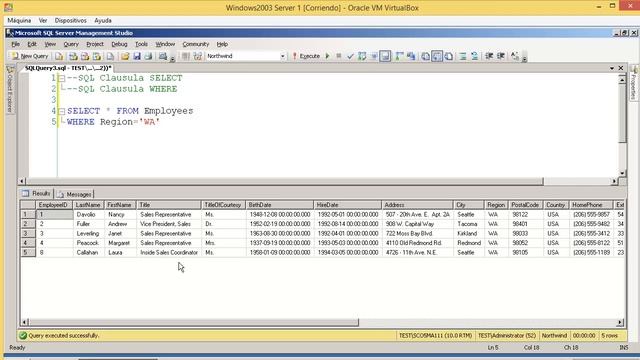
Task: Click the Database Engine Query icon
Action: [x=59, y=56]
